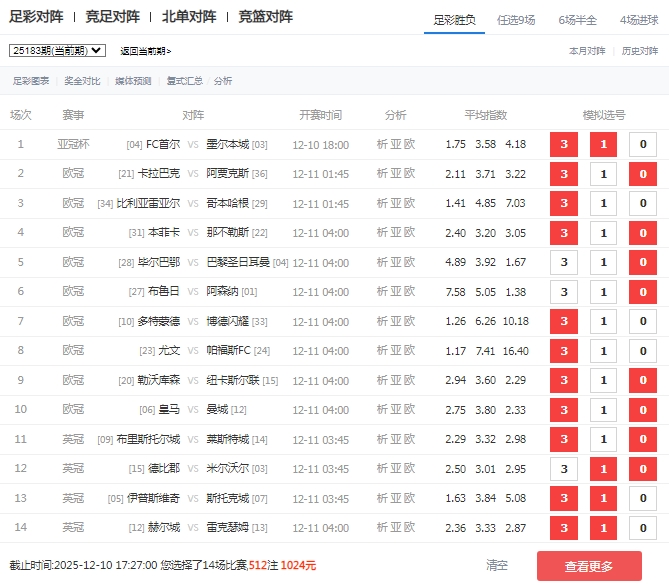Open the 本月对阵 link
669x585 pixels.
coord(587,50)
